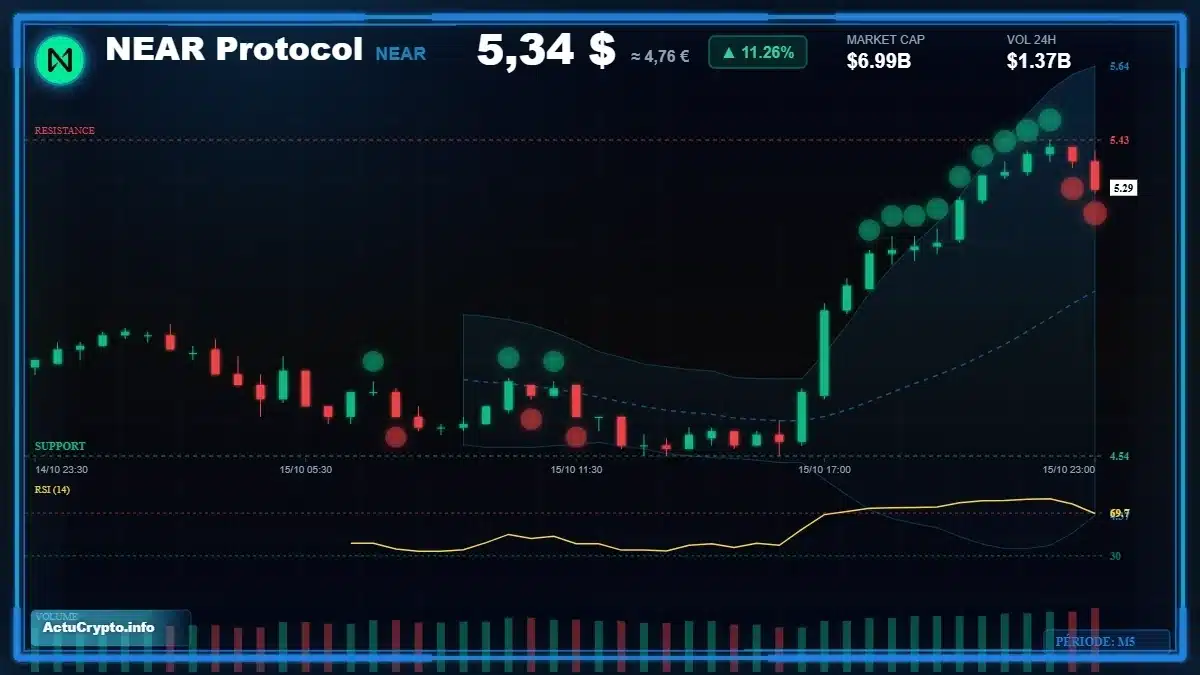Select the 4.54 support price level

coord(1119,457)
